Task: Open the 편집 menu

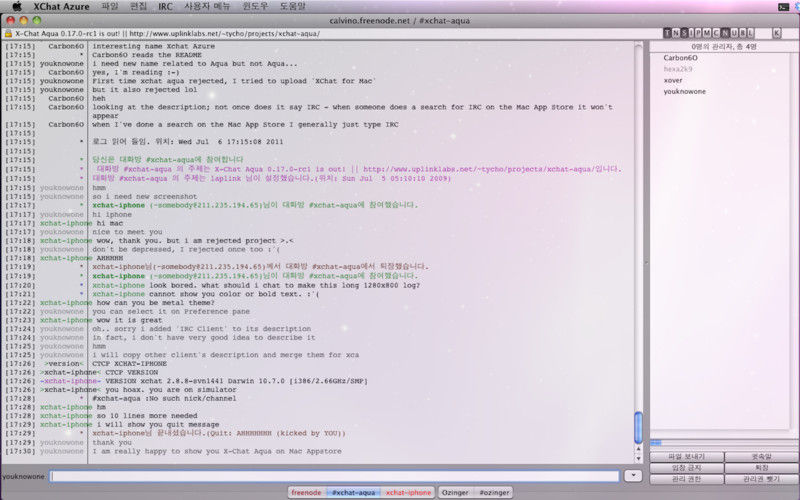Action: point(138,7)
